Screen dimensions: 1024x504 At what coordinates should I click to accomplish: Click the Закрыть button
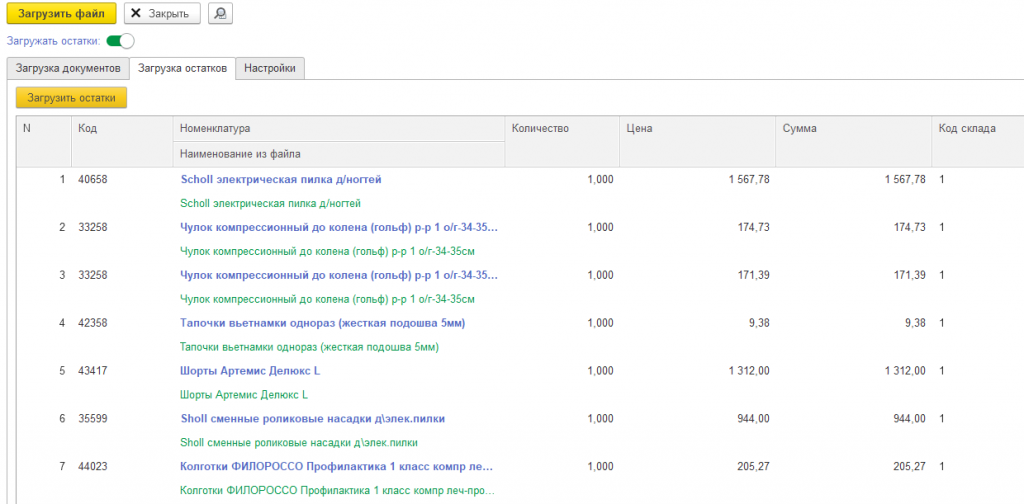pyautogui.click(x=162, y=13)
